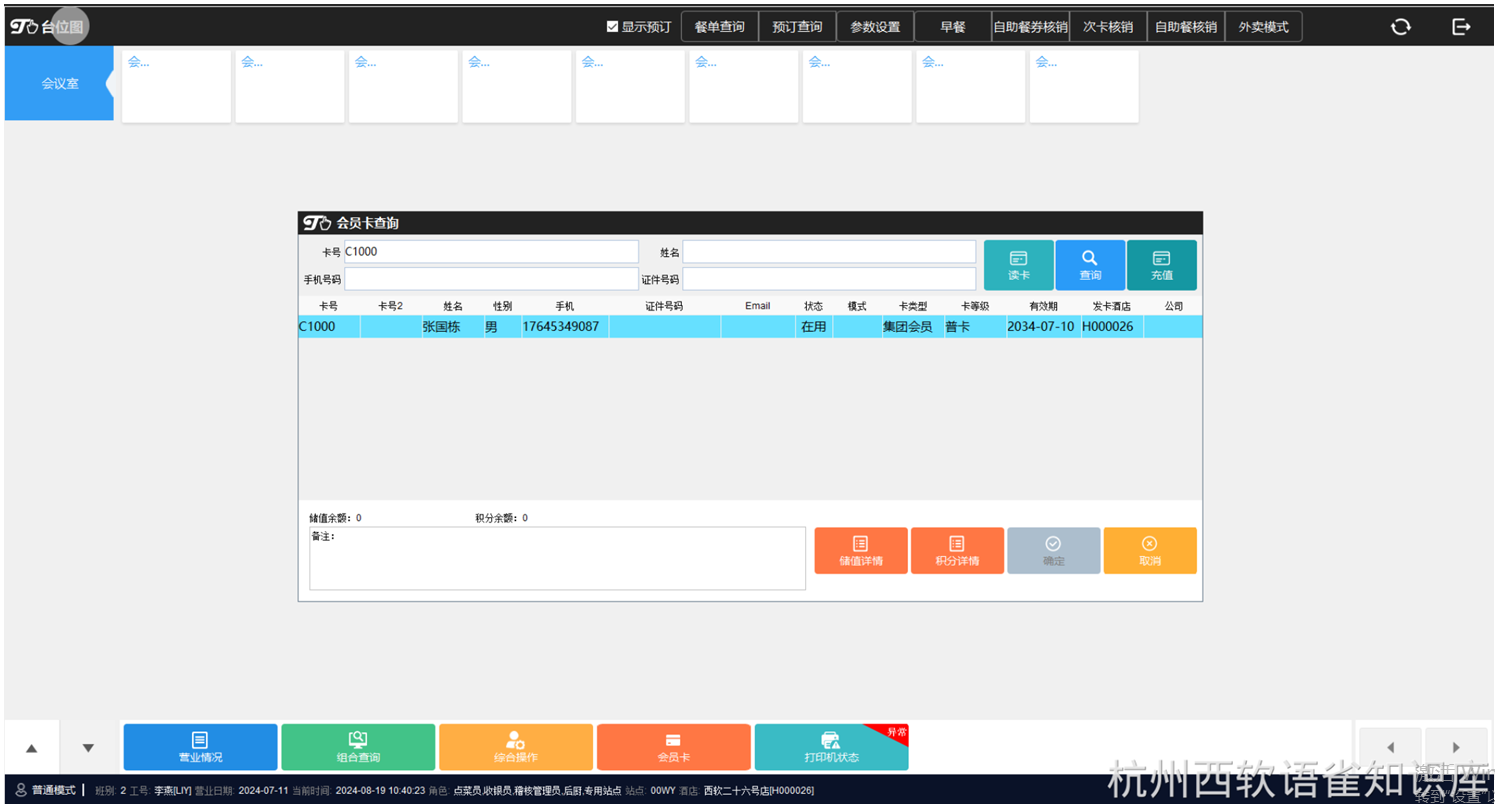Click the 组合查询 button
The width and height of the screenshot is (1495, 807).
358,747
